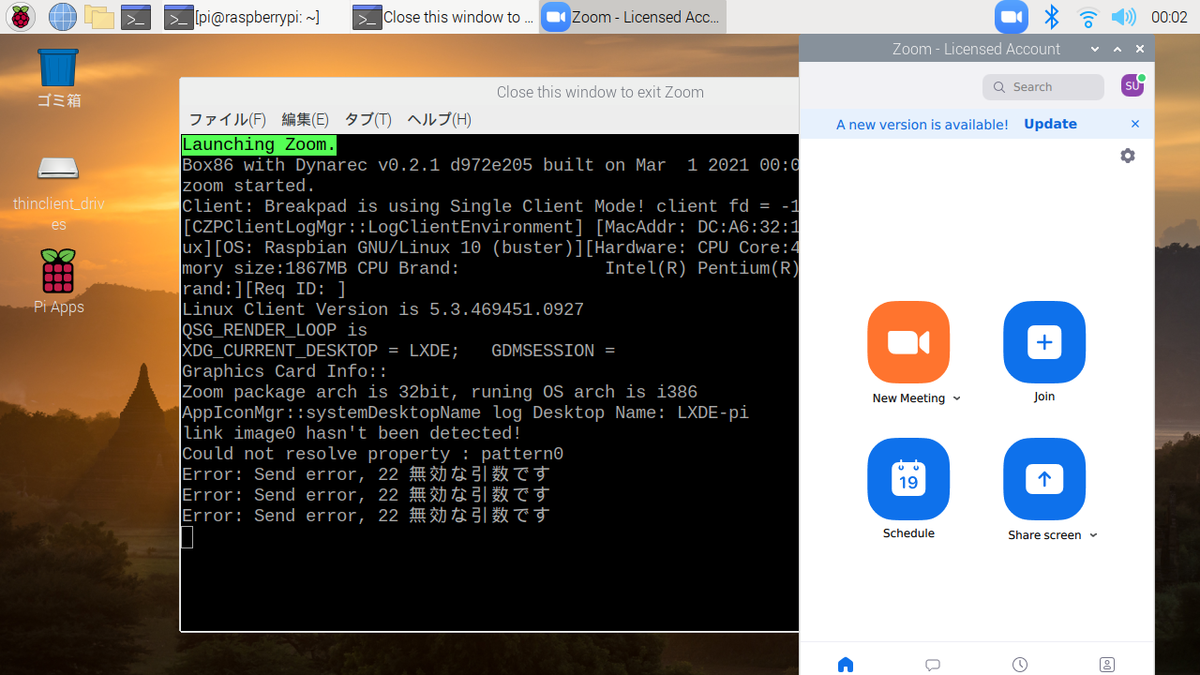
Task: Select the Pi Apps desktop icon
Action: 58,283
